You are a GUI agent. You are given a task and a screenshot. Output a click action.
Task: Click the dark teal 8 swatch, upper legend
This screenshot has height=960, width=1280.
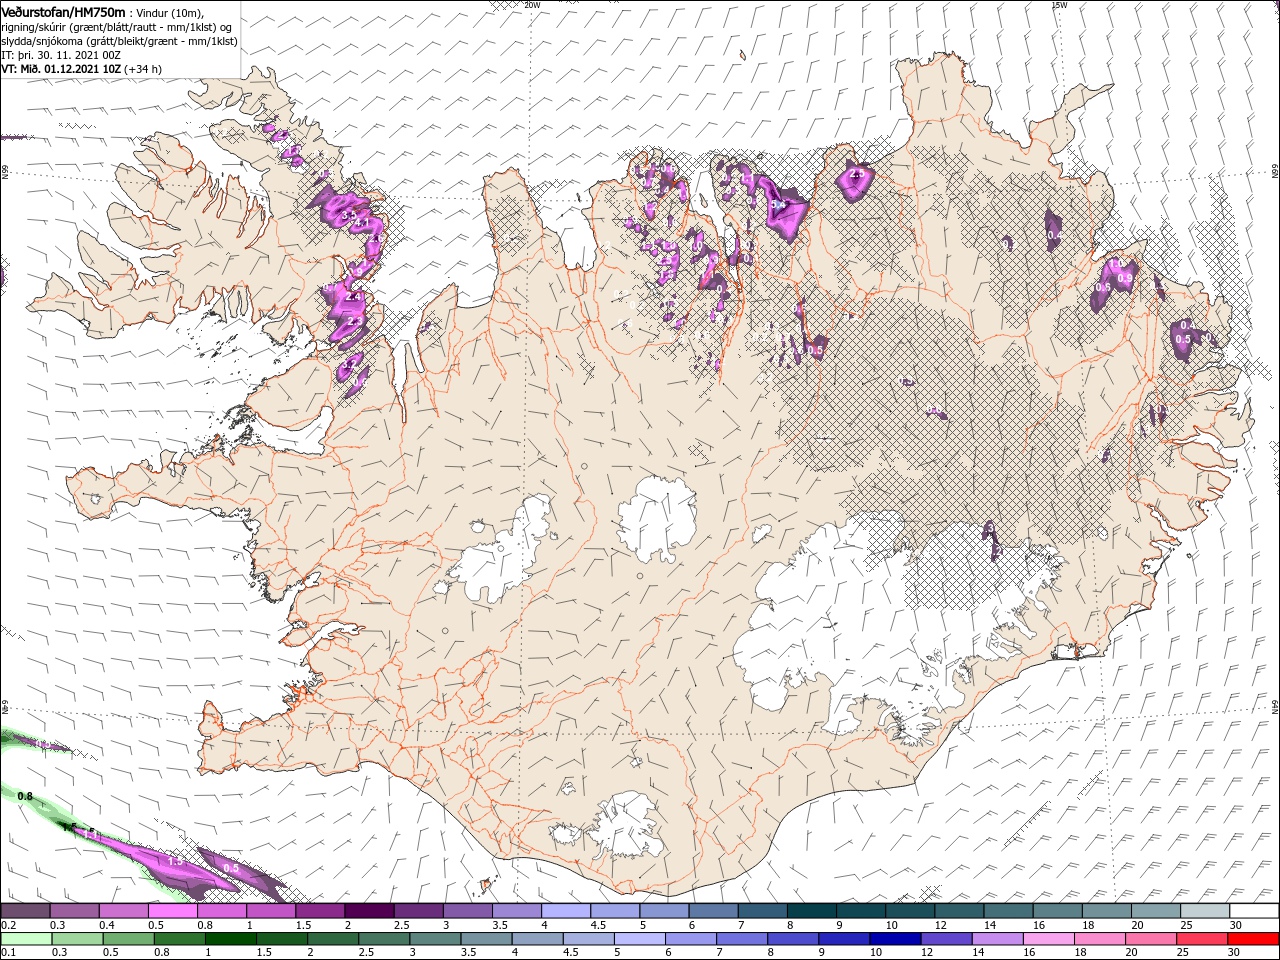[812, 911]
